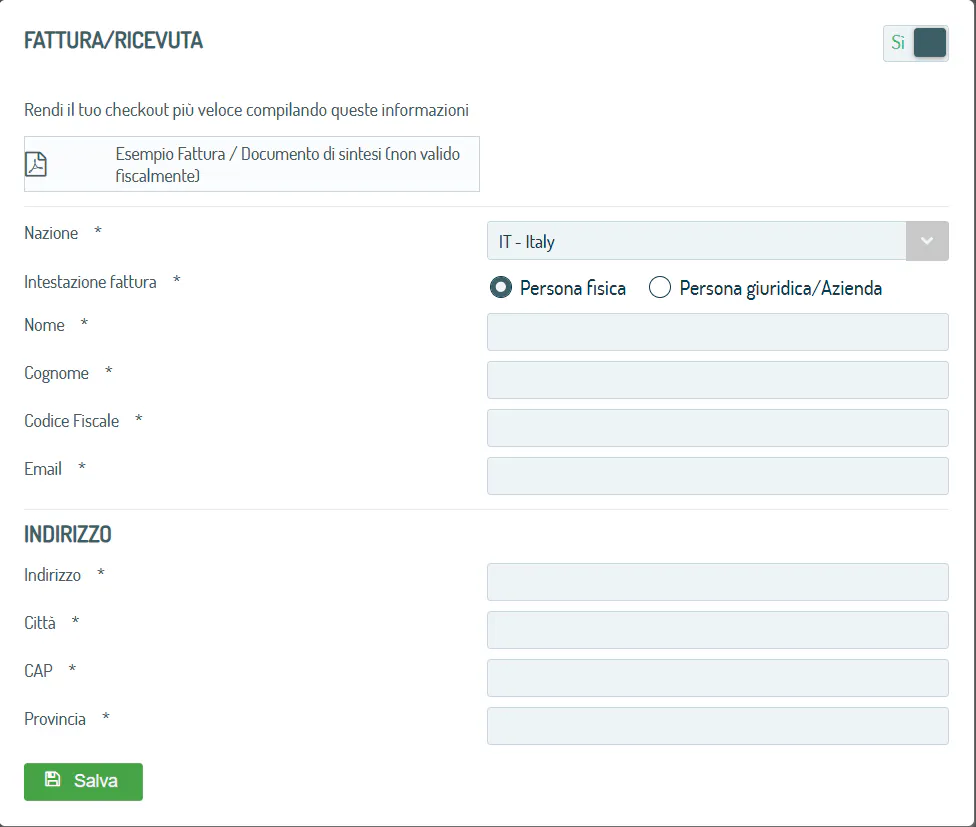Select the Persona fisica radio button
The width and height of the screenshot is (976, 827).
click(500, 287)
